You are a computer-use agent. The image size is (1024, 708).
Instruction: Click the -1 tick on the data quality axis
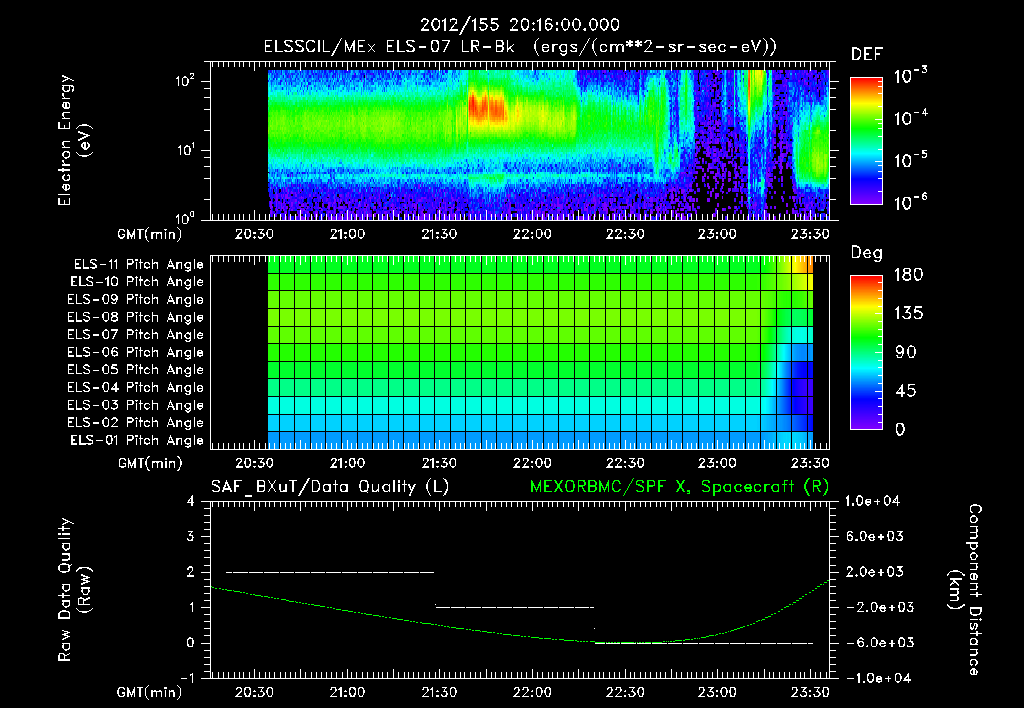(x=187, y=678)
